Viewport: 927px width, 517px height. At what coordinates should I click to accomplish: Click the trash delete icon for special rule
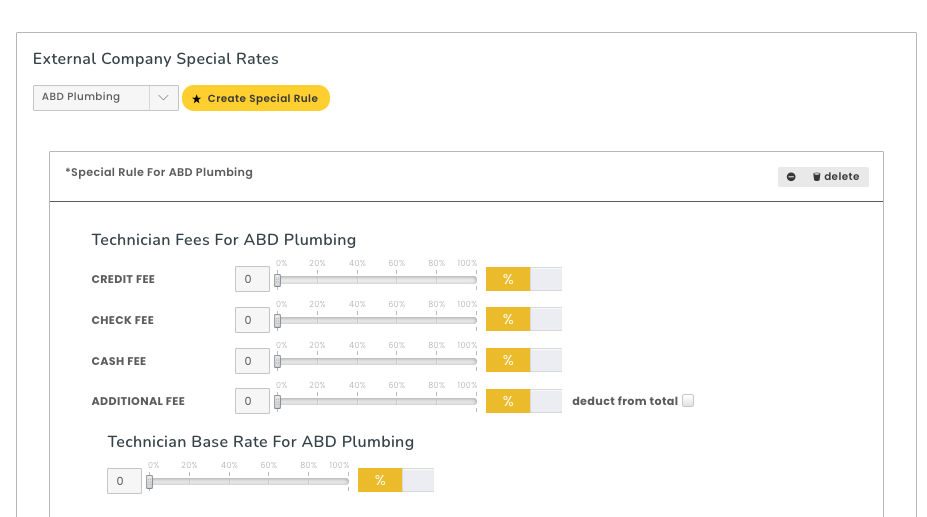816,177
